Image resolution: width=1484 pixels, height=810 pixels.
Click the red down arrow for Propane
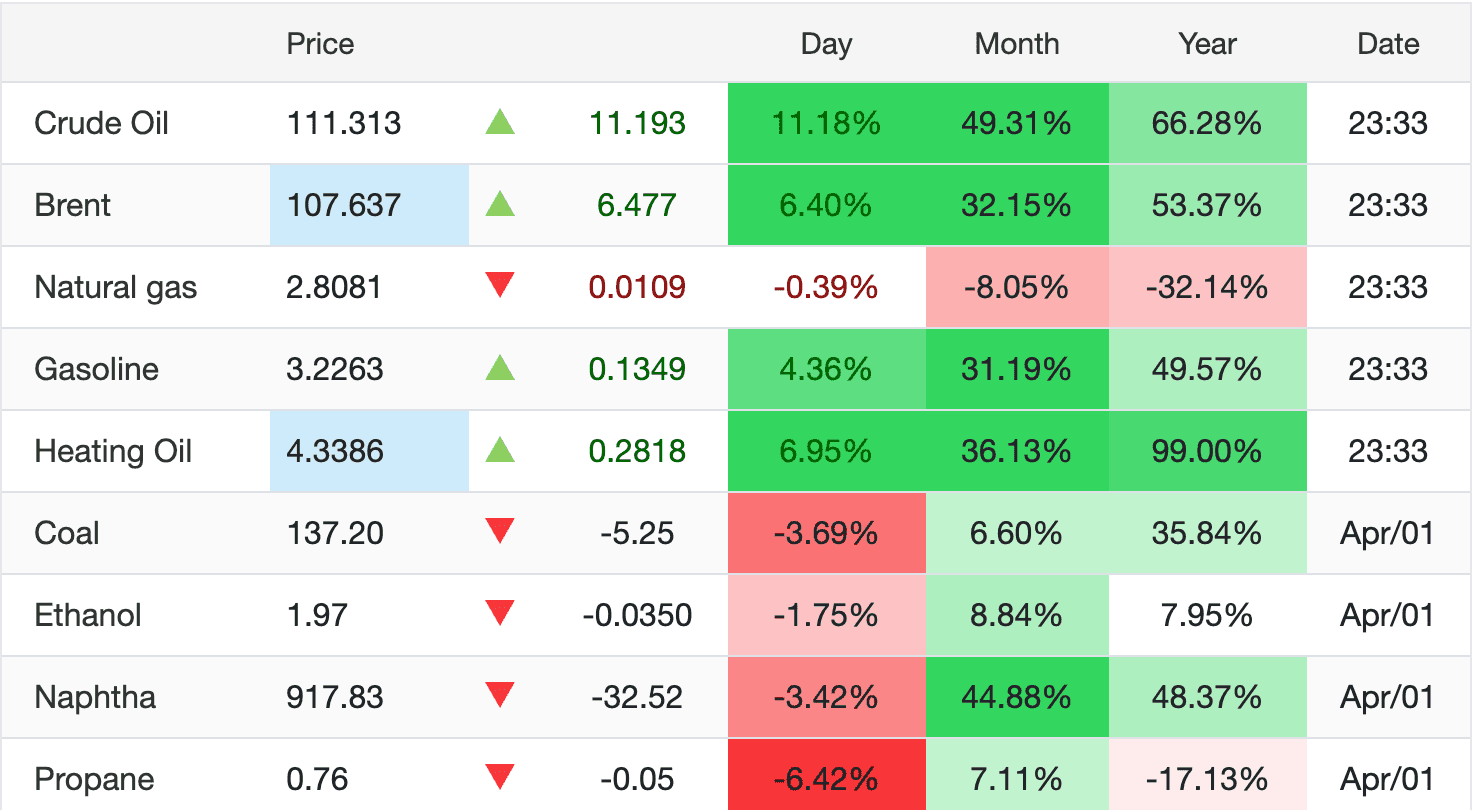(500, 778)
